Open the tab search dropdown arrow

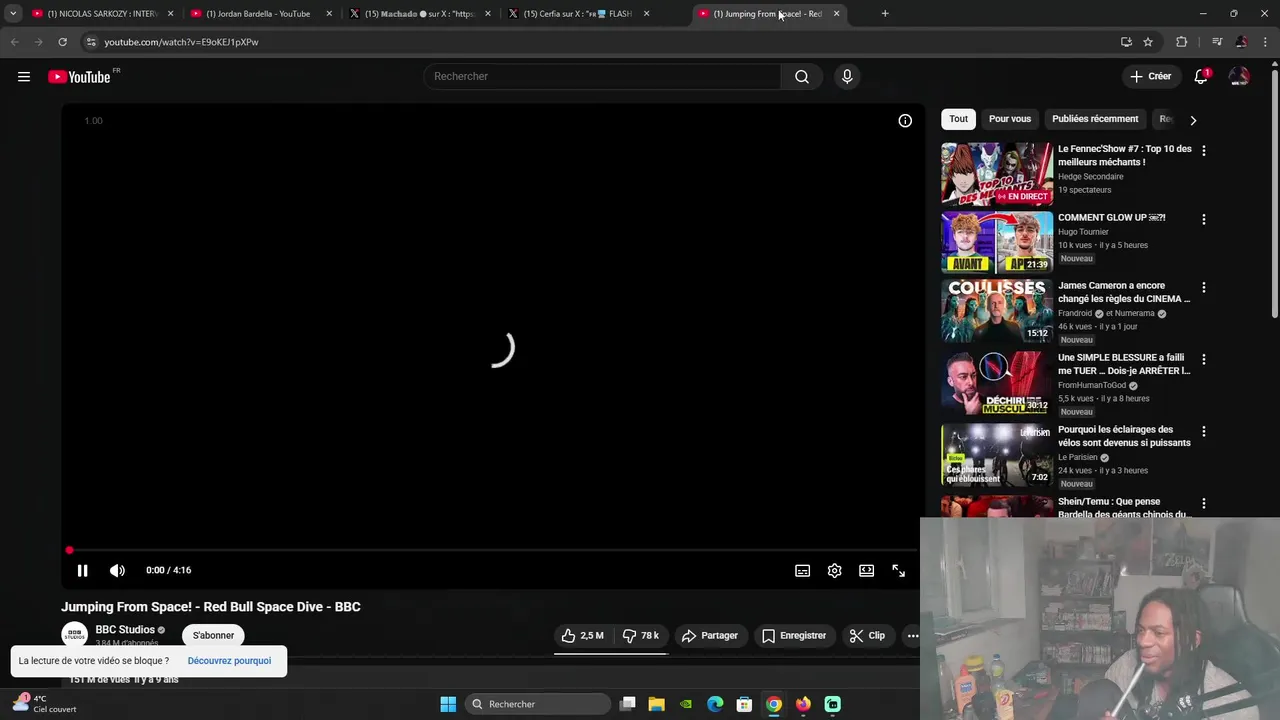point(13,14)
